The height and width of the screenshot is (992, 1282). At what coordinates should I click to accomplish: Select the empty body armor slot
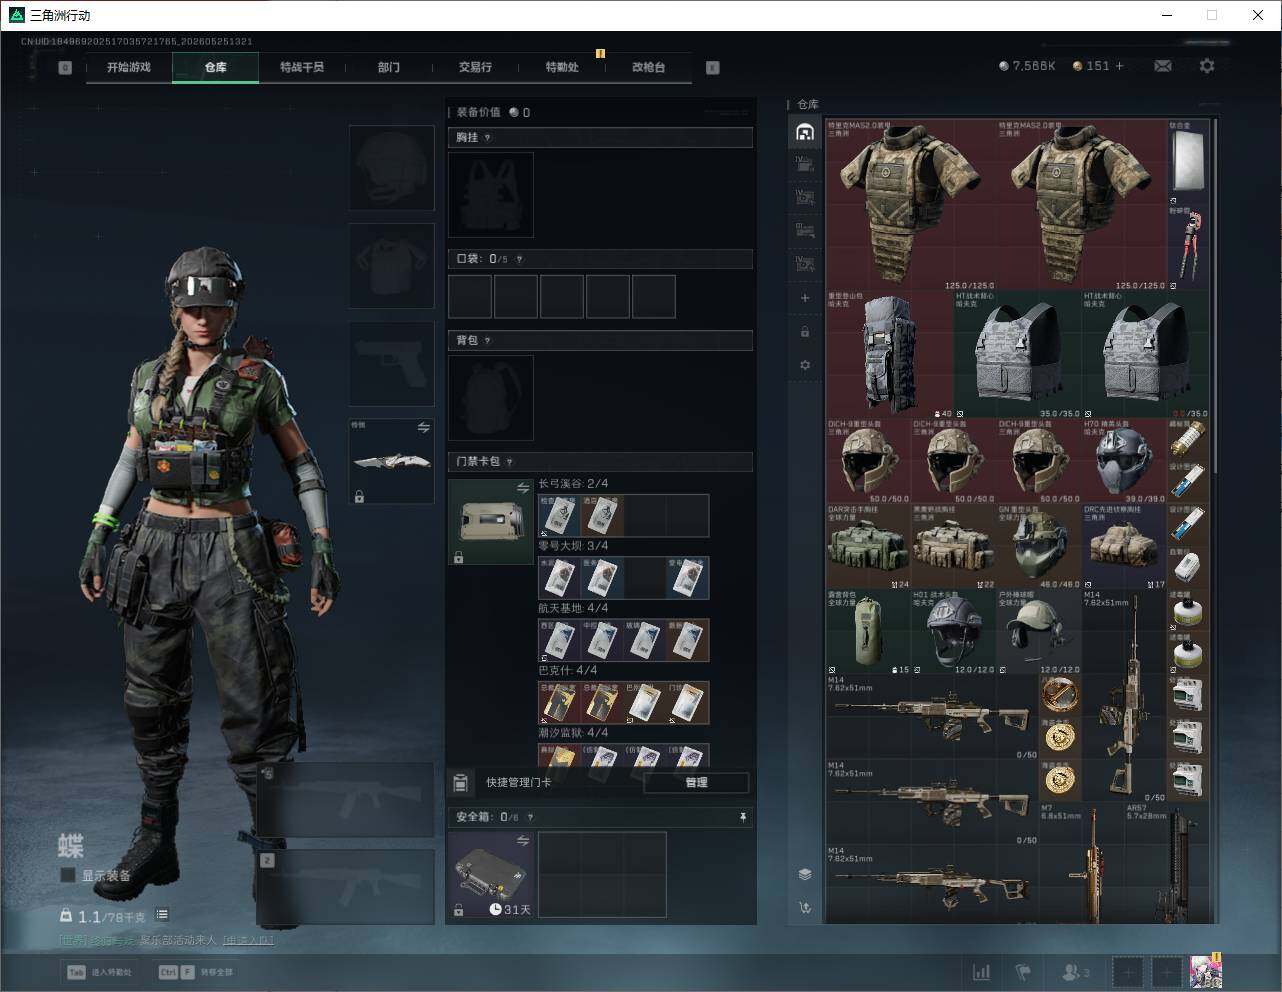click(391, 266)
